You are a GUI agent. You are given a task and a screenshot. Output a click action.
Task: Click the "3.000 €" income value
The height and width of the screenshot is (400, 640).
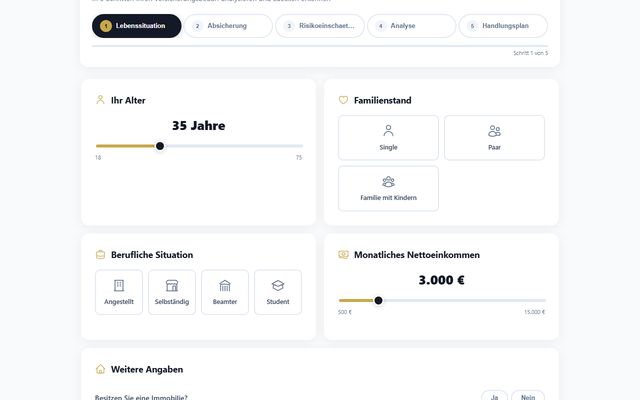441,280
